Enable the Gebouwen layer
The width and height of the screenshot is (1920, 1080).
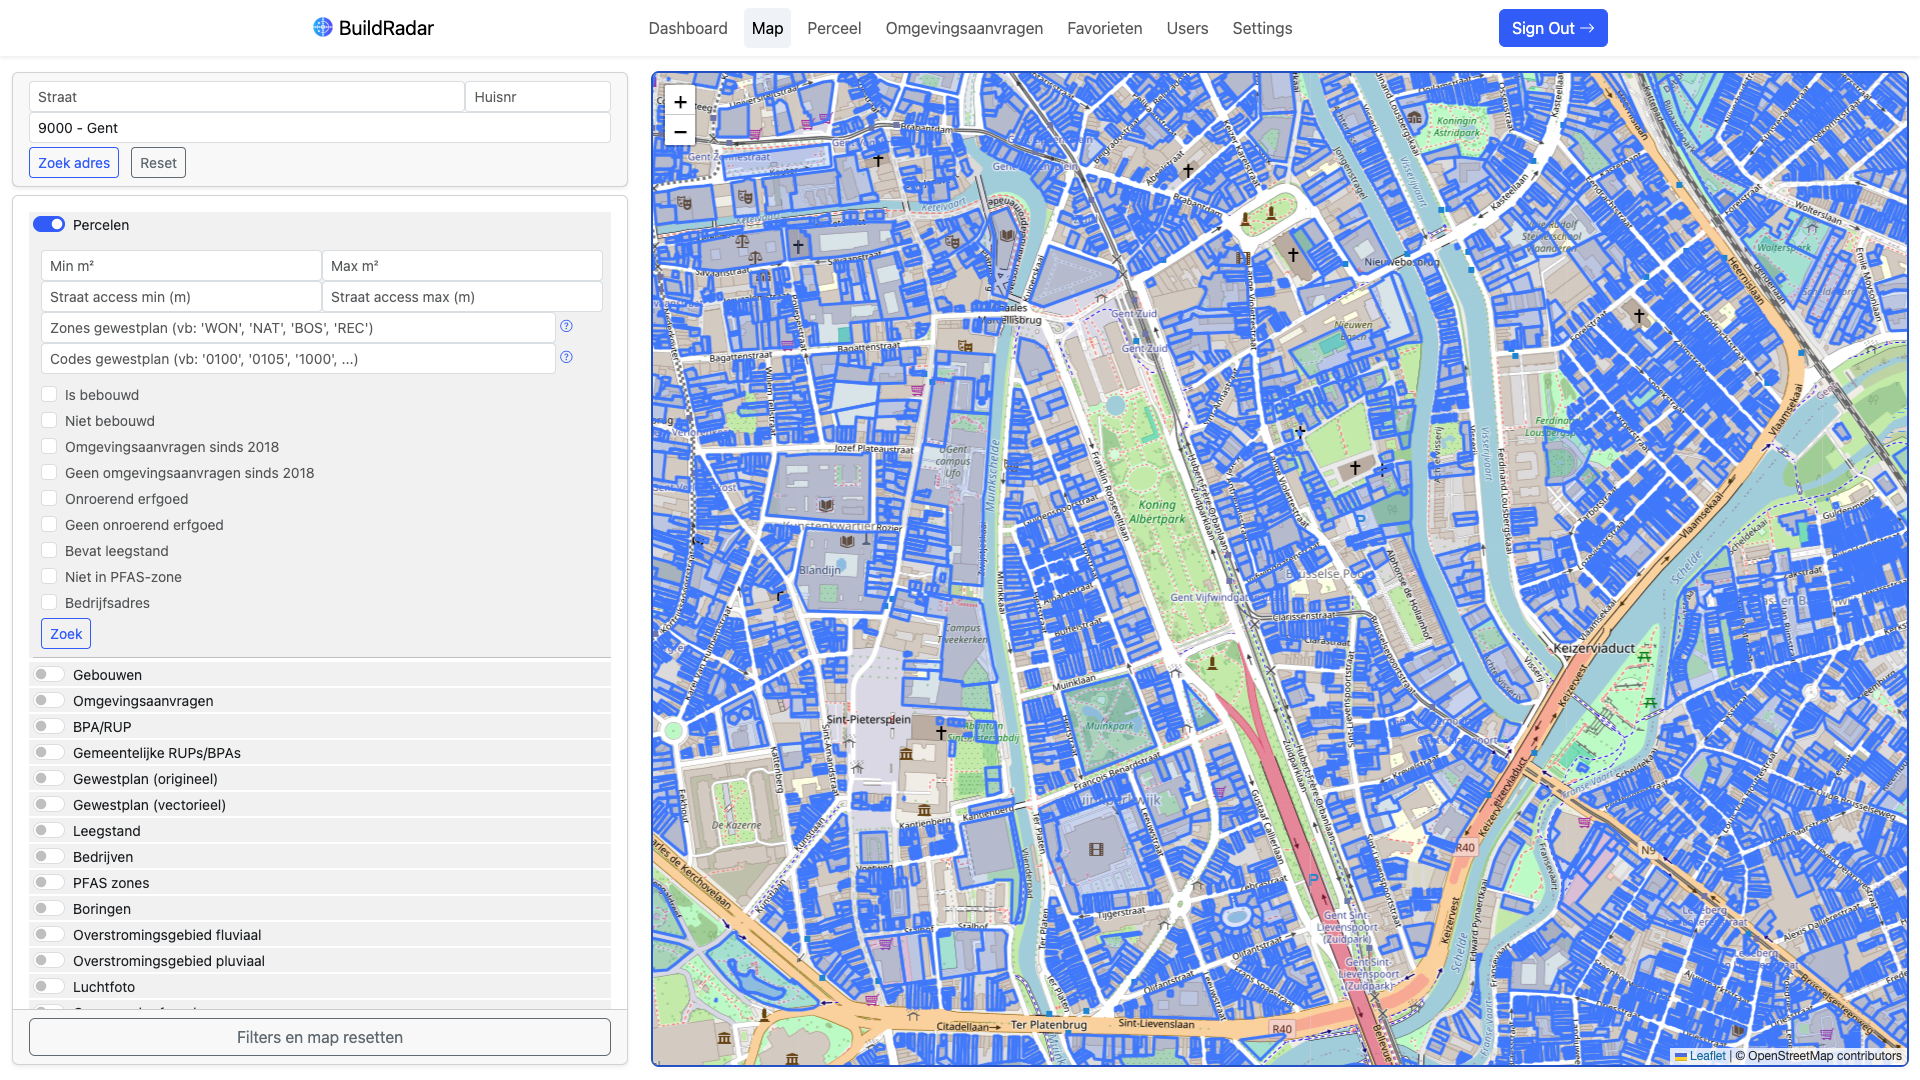(x=49, y=675)
